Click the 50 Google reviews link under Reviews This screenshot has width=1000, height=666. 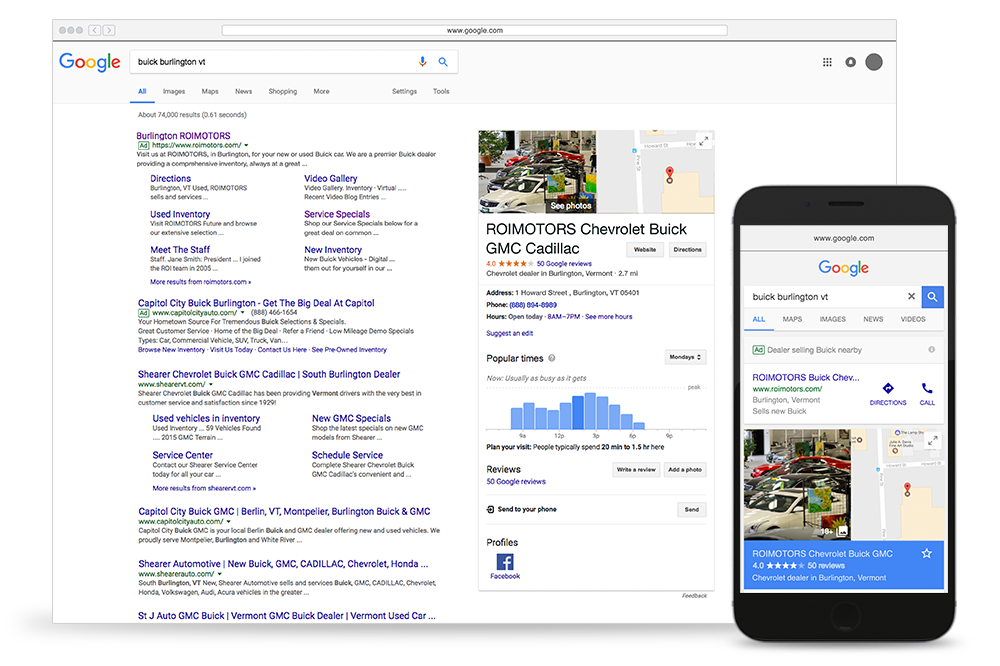tap(516, 482)
